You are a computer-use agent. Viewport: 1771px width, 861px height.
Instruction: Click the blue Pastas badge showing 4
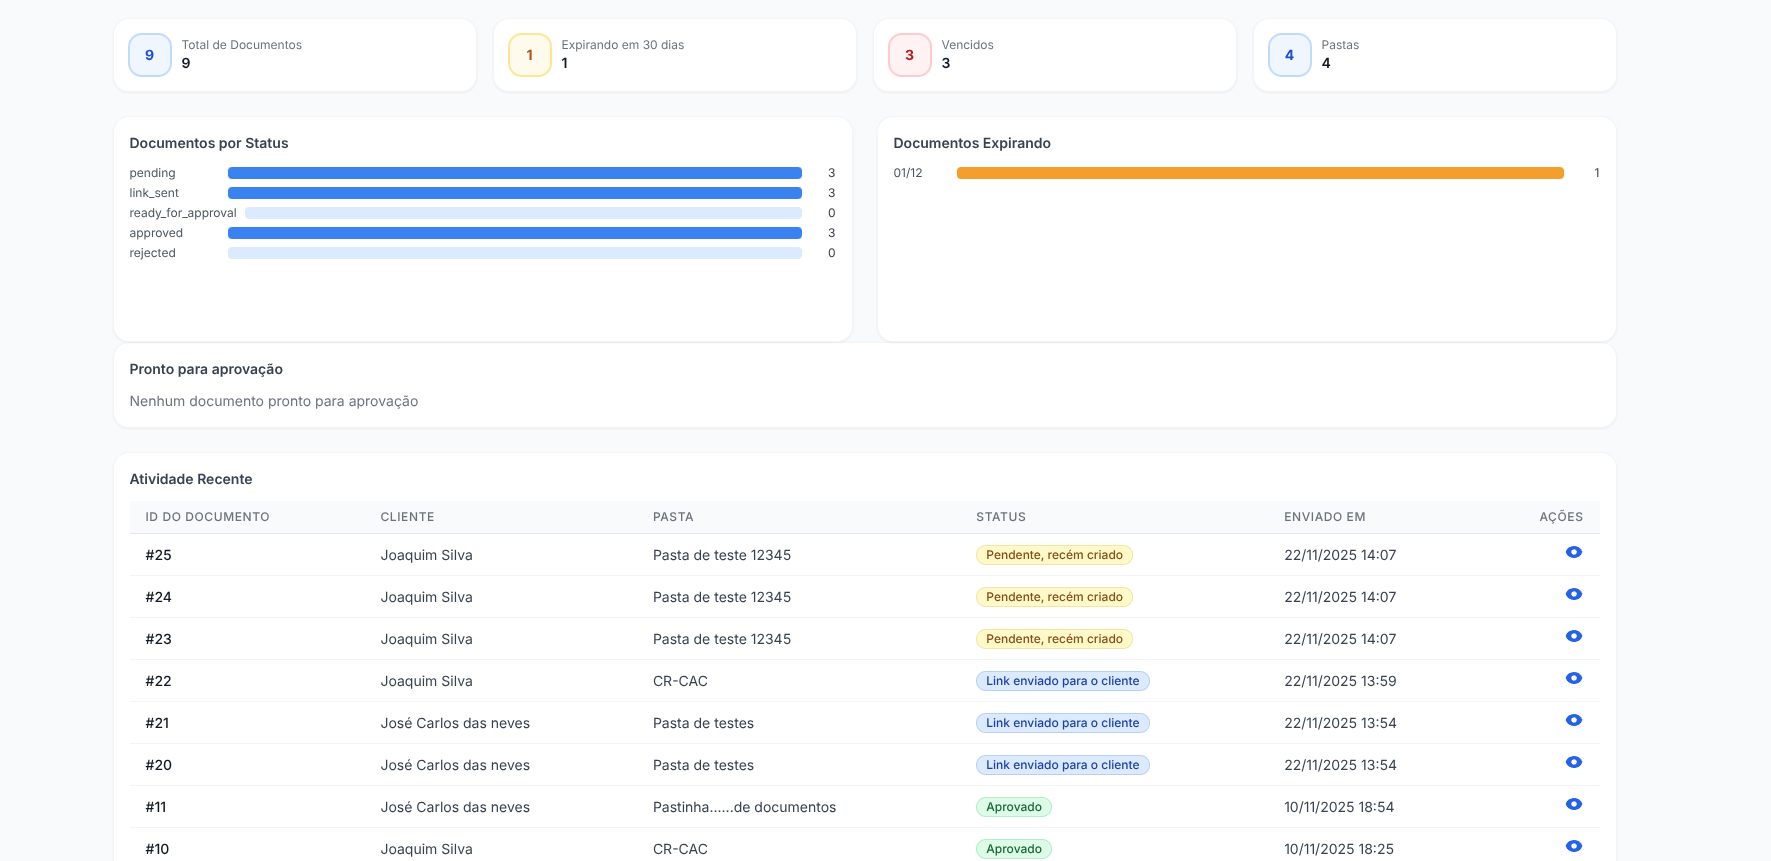coord(1290,55)
